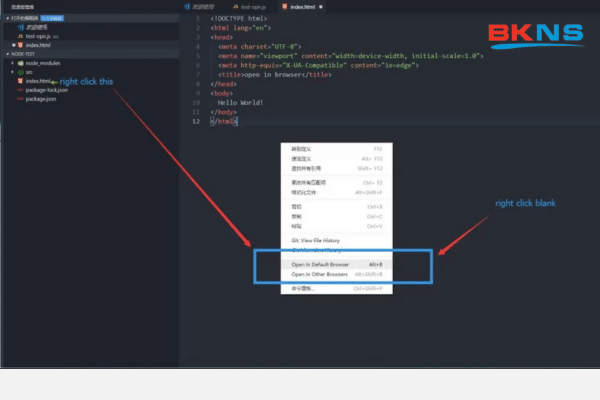Select Open In Other Browsers
The height and width of the screenshot is (400, 600).
coord(337,274)
